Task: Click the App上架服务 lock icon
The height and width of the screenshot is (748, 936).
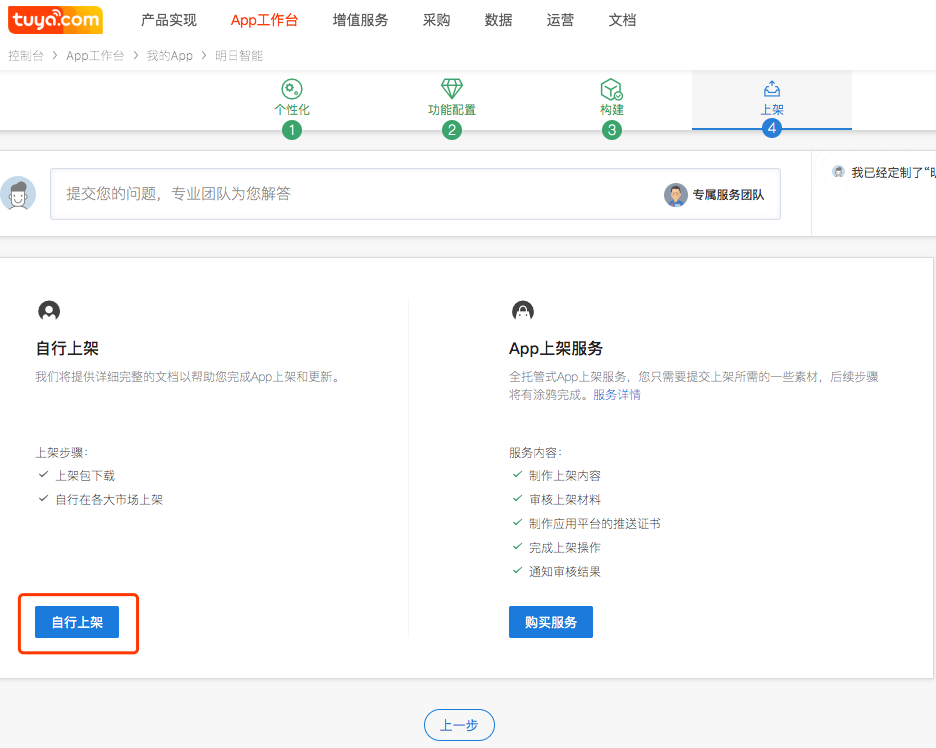Action: pos(522,311)
